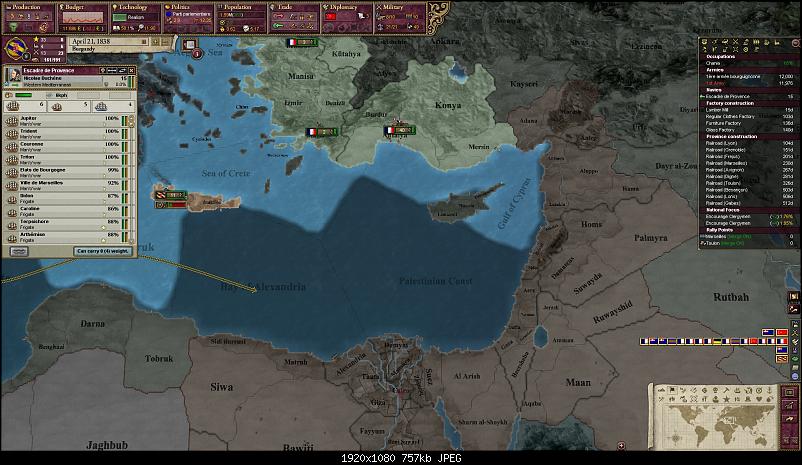Open the ledger chart button
Image resolution: width=802 pixels, height=465 pixels.
790,406
